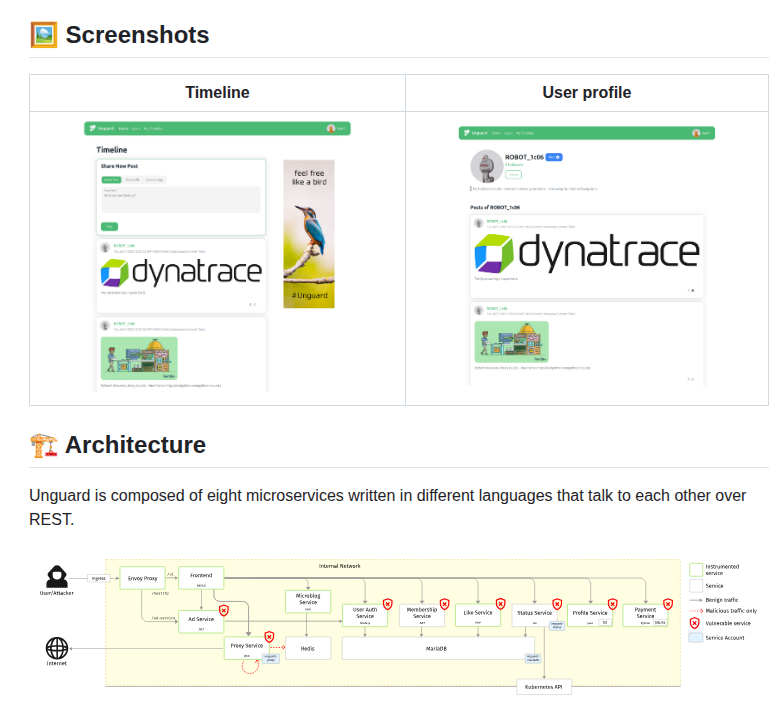Click the Timeline heading inside the Timeline screenshot
The image size is (773, 714).
[111, 150]
